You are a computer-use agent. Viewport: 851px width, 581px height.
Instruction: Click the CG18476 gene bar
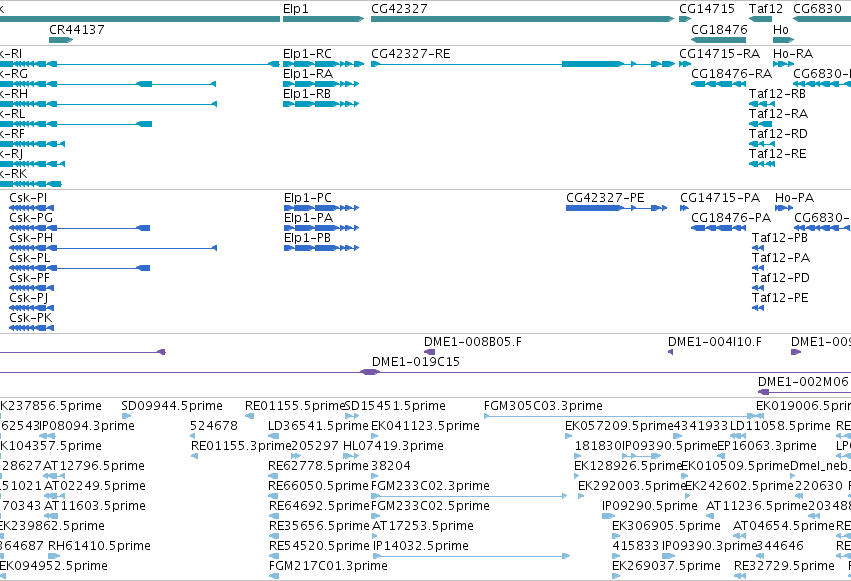tap(719, 40)
